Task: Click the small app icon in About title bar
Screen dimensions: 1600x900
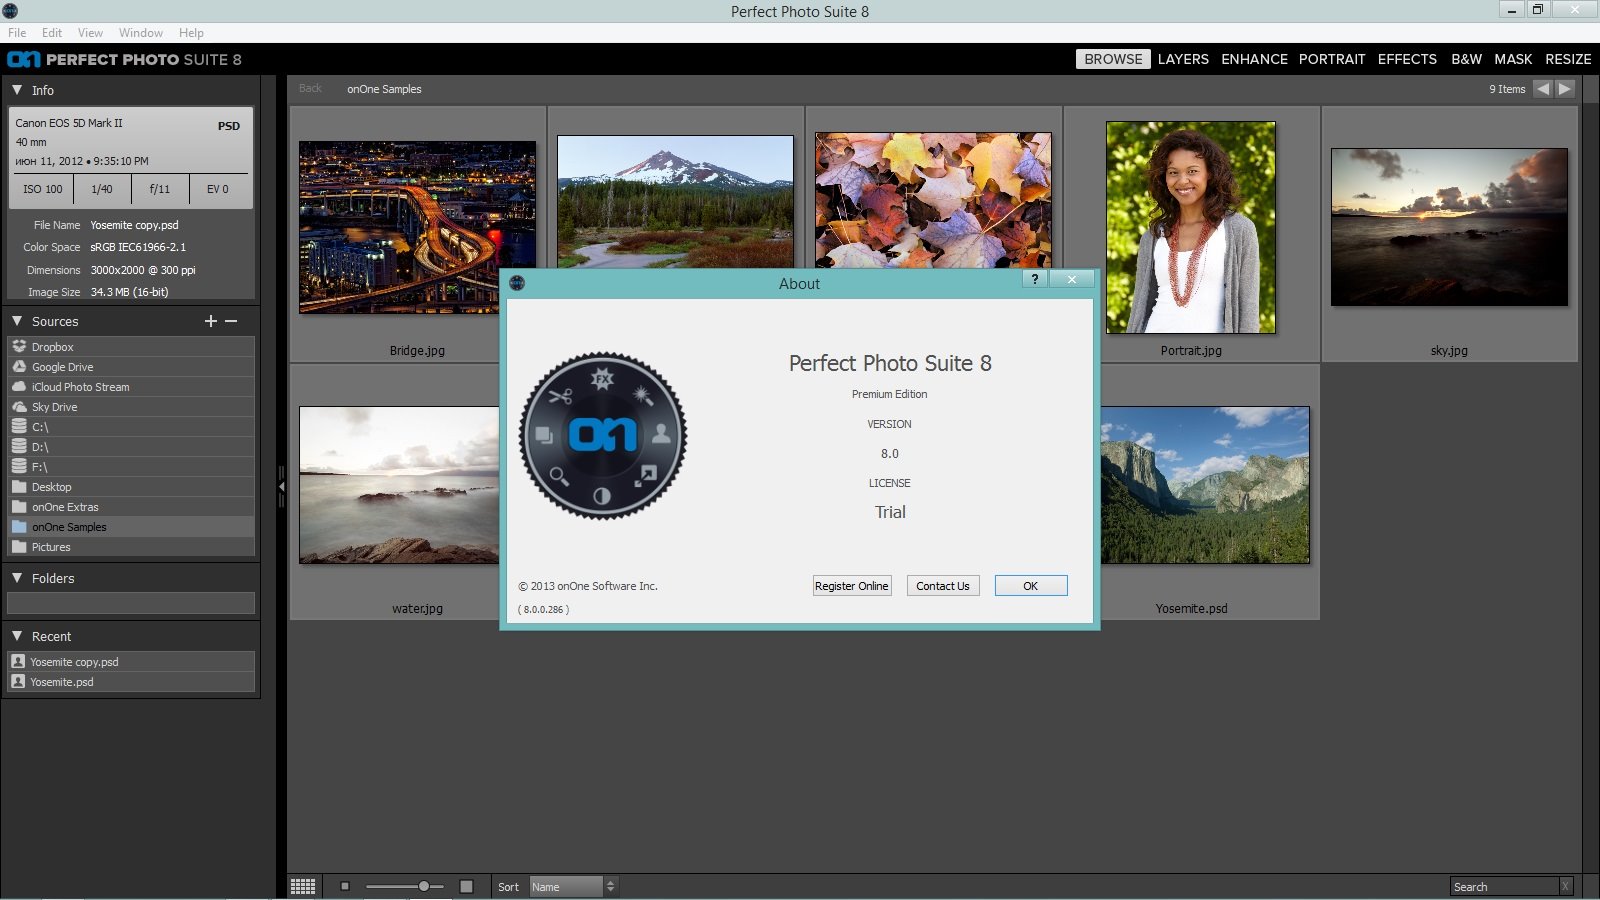Action: (517, 283)
